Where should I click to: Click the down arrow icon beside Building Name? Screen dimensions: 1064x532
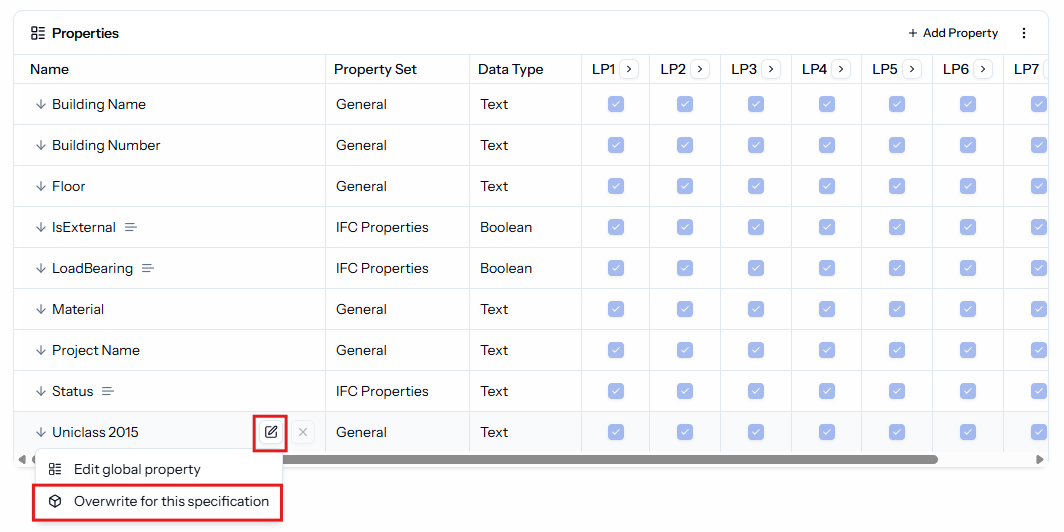pos(41,104)
